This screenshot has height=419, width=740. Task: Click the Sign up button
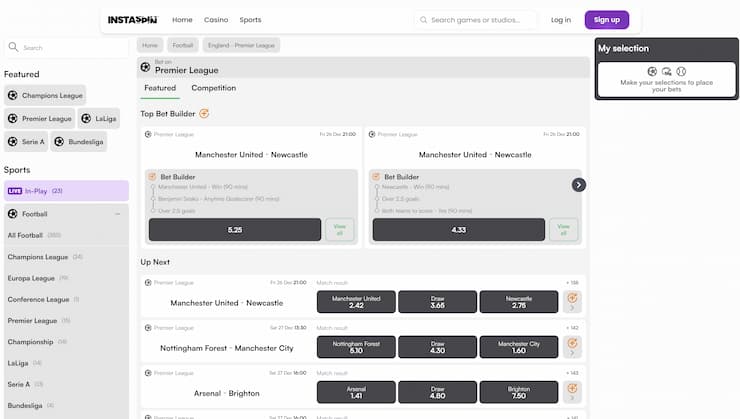pyautogui.click(x=606, y=20)
